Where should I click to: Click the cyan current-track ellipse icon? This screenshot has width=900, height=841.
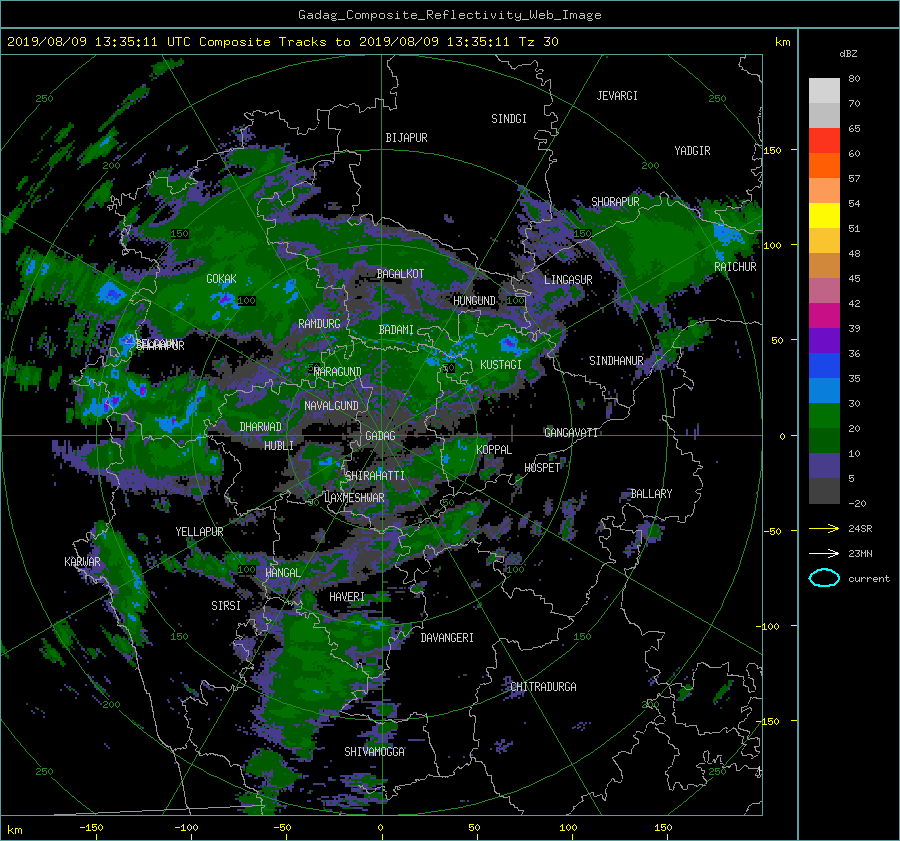pyautogui.click(x=824, y=578)
